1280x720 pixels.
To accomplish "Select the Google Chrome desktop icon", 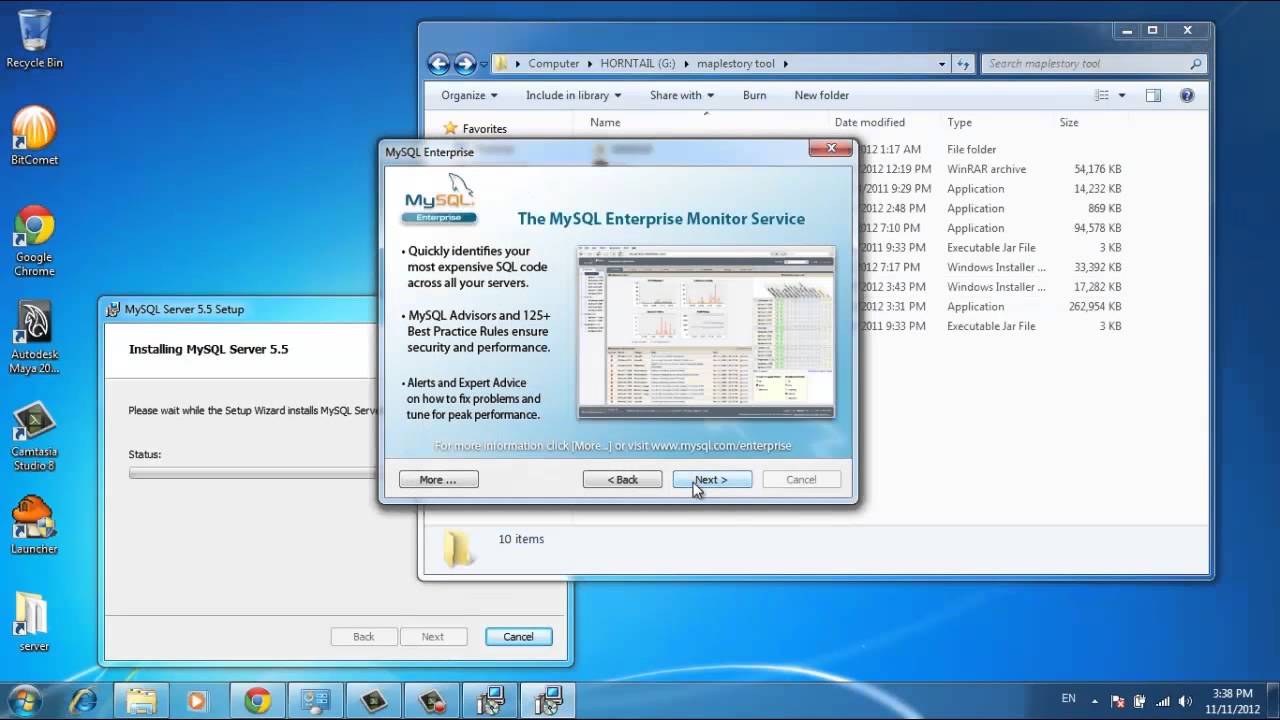I will 34,241.
